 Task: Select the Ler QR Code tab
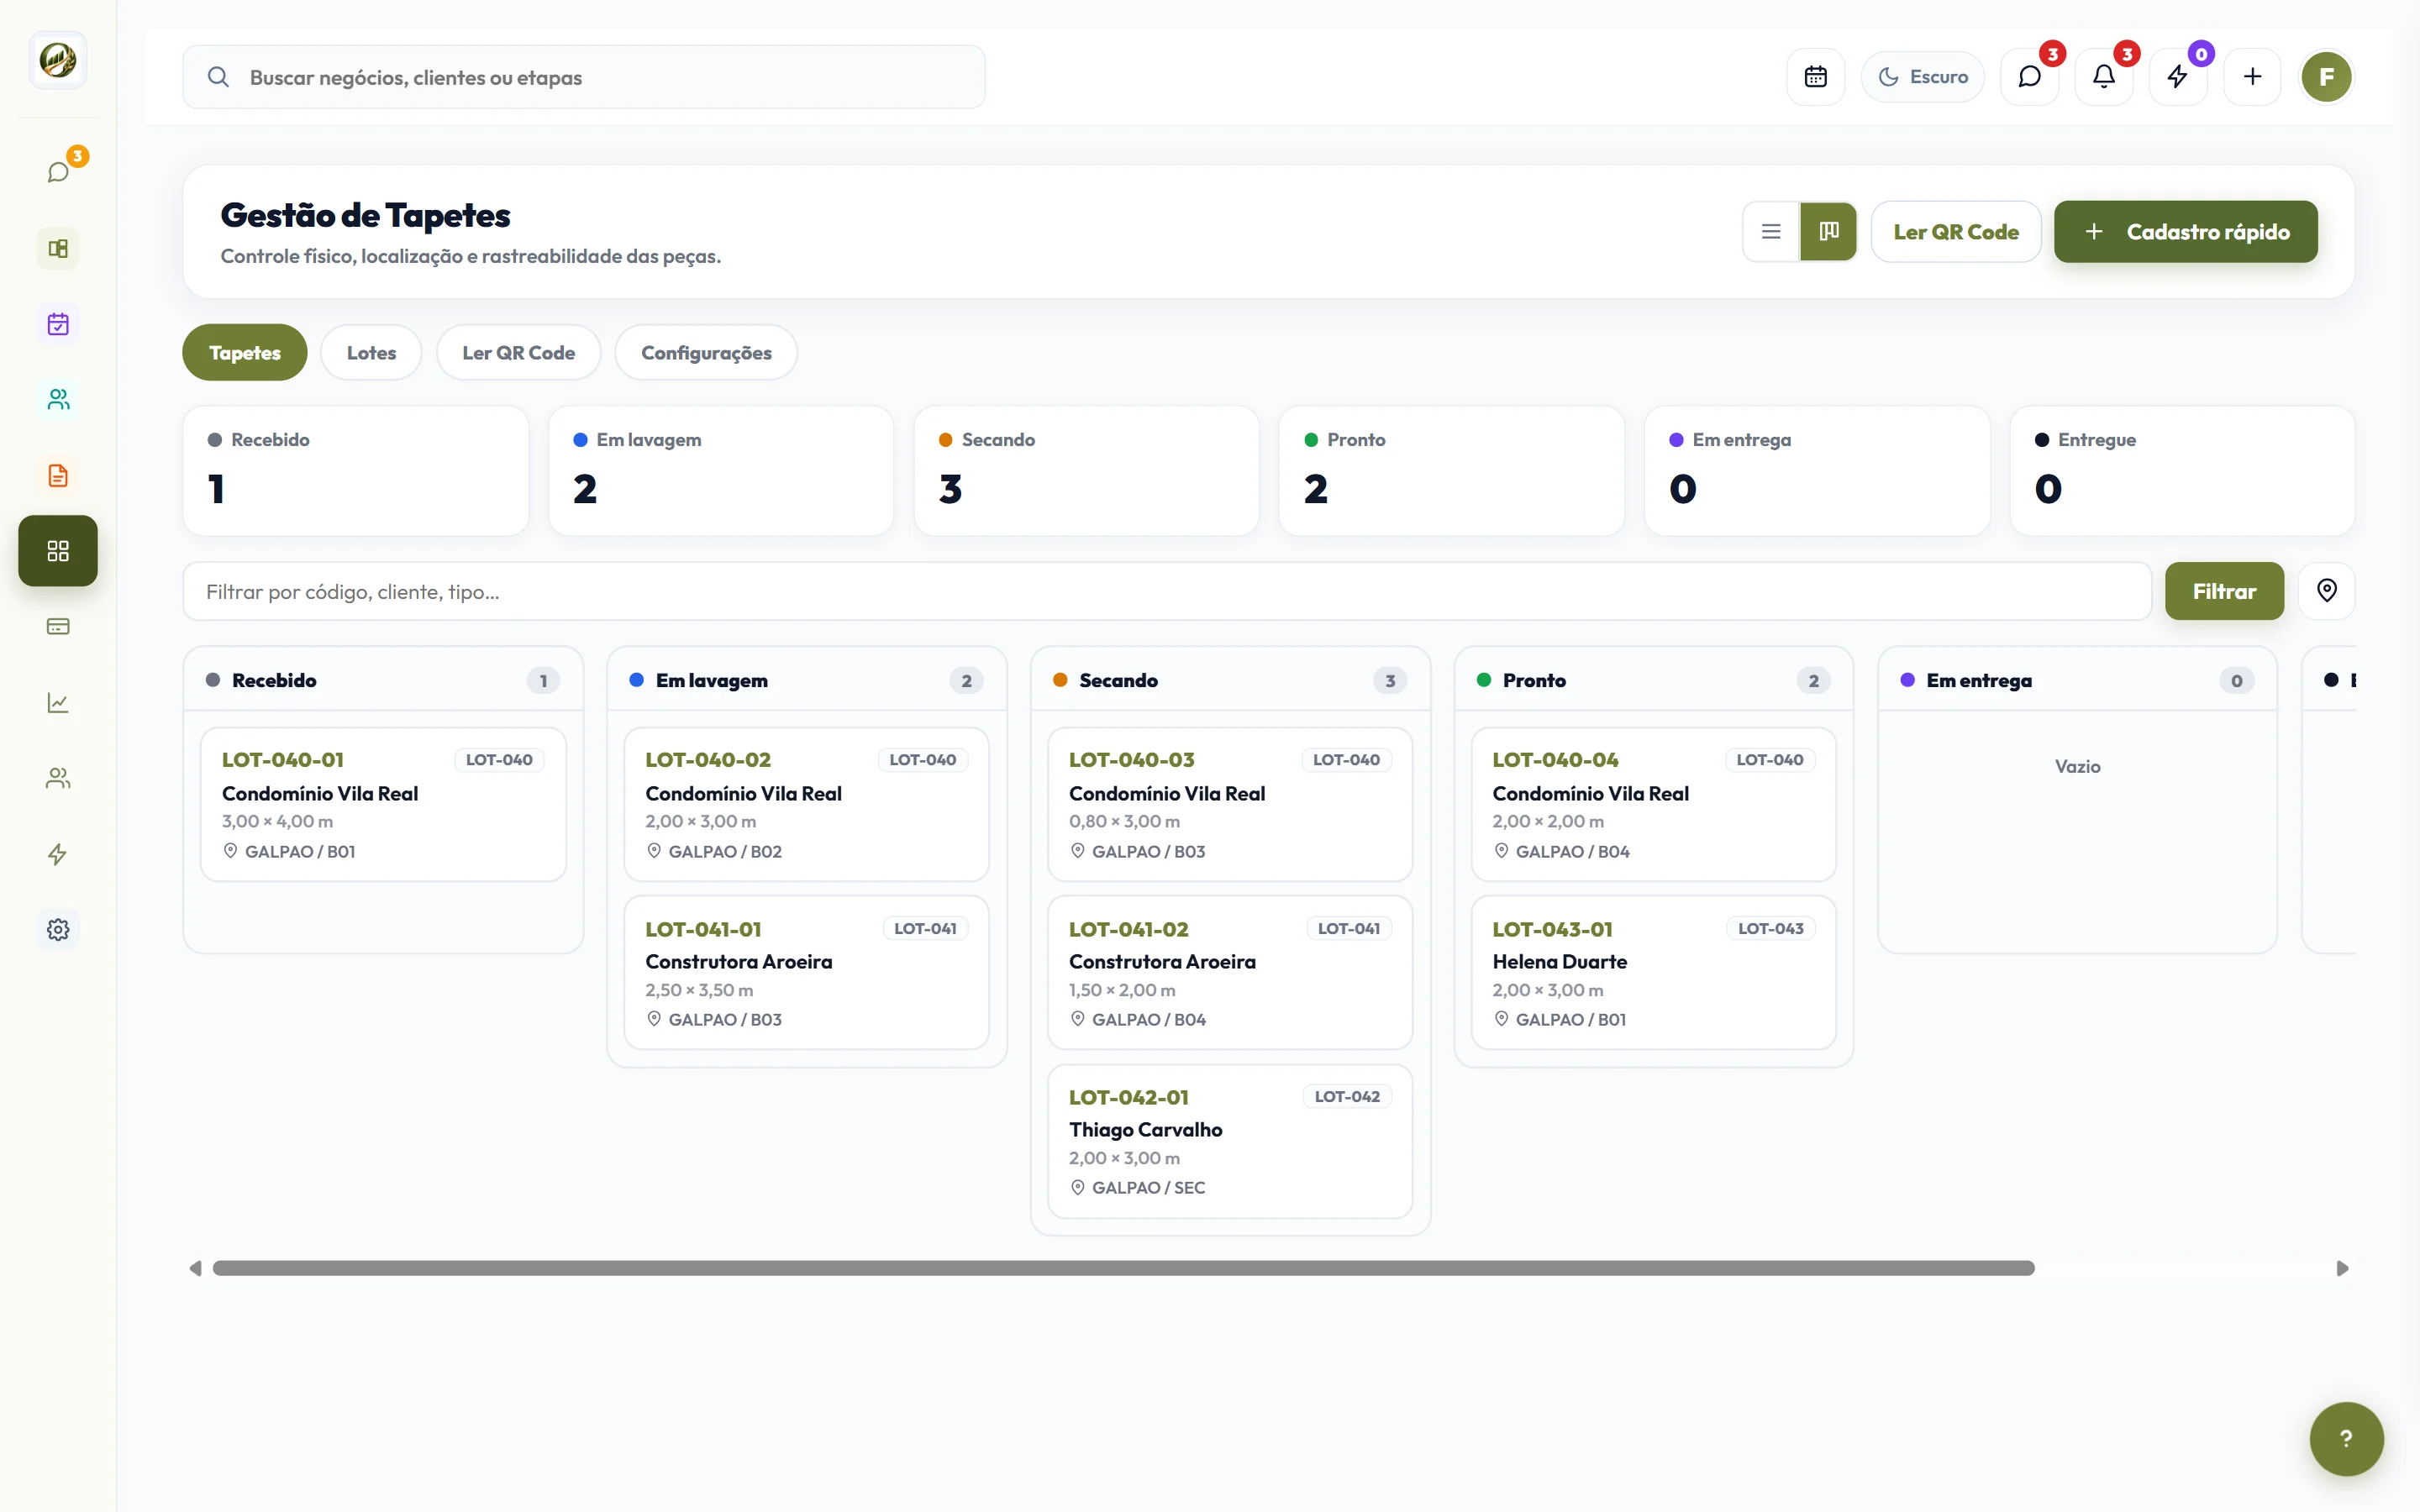[518, 352]
